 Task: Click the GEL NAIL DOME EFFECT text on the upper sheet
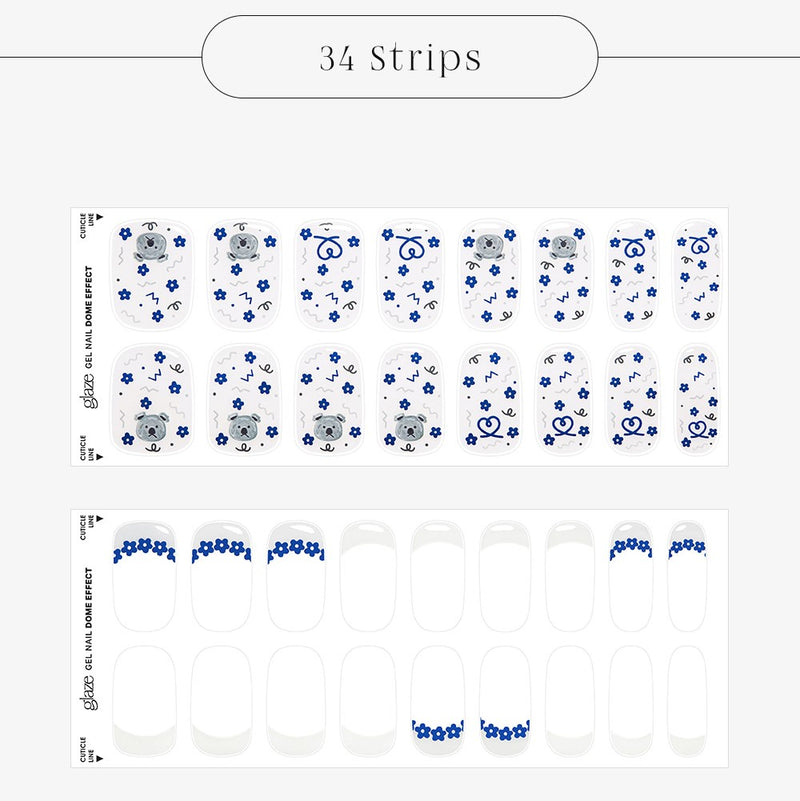[89, 317]
